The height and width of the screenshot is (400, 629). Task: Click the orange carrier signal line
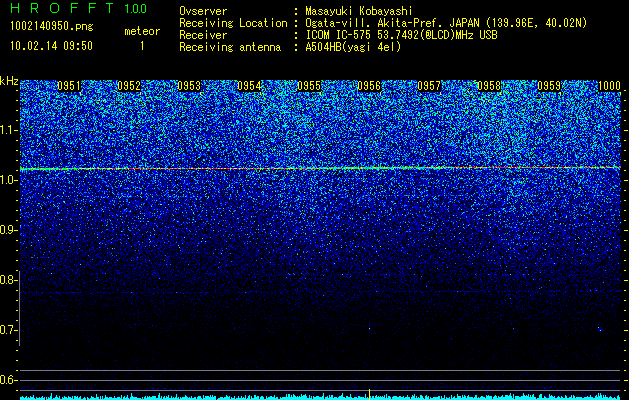tap(321, 168)
